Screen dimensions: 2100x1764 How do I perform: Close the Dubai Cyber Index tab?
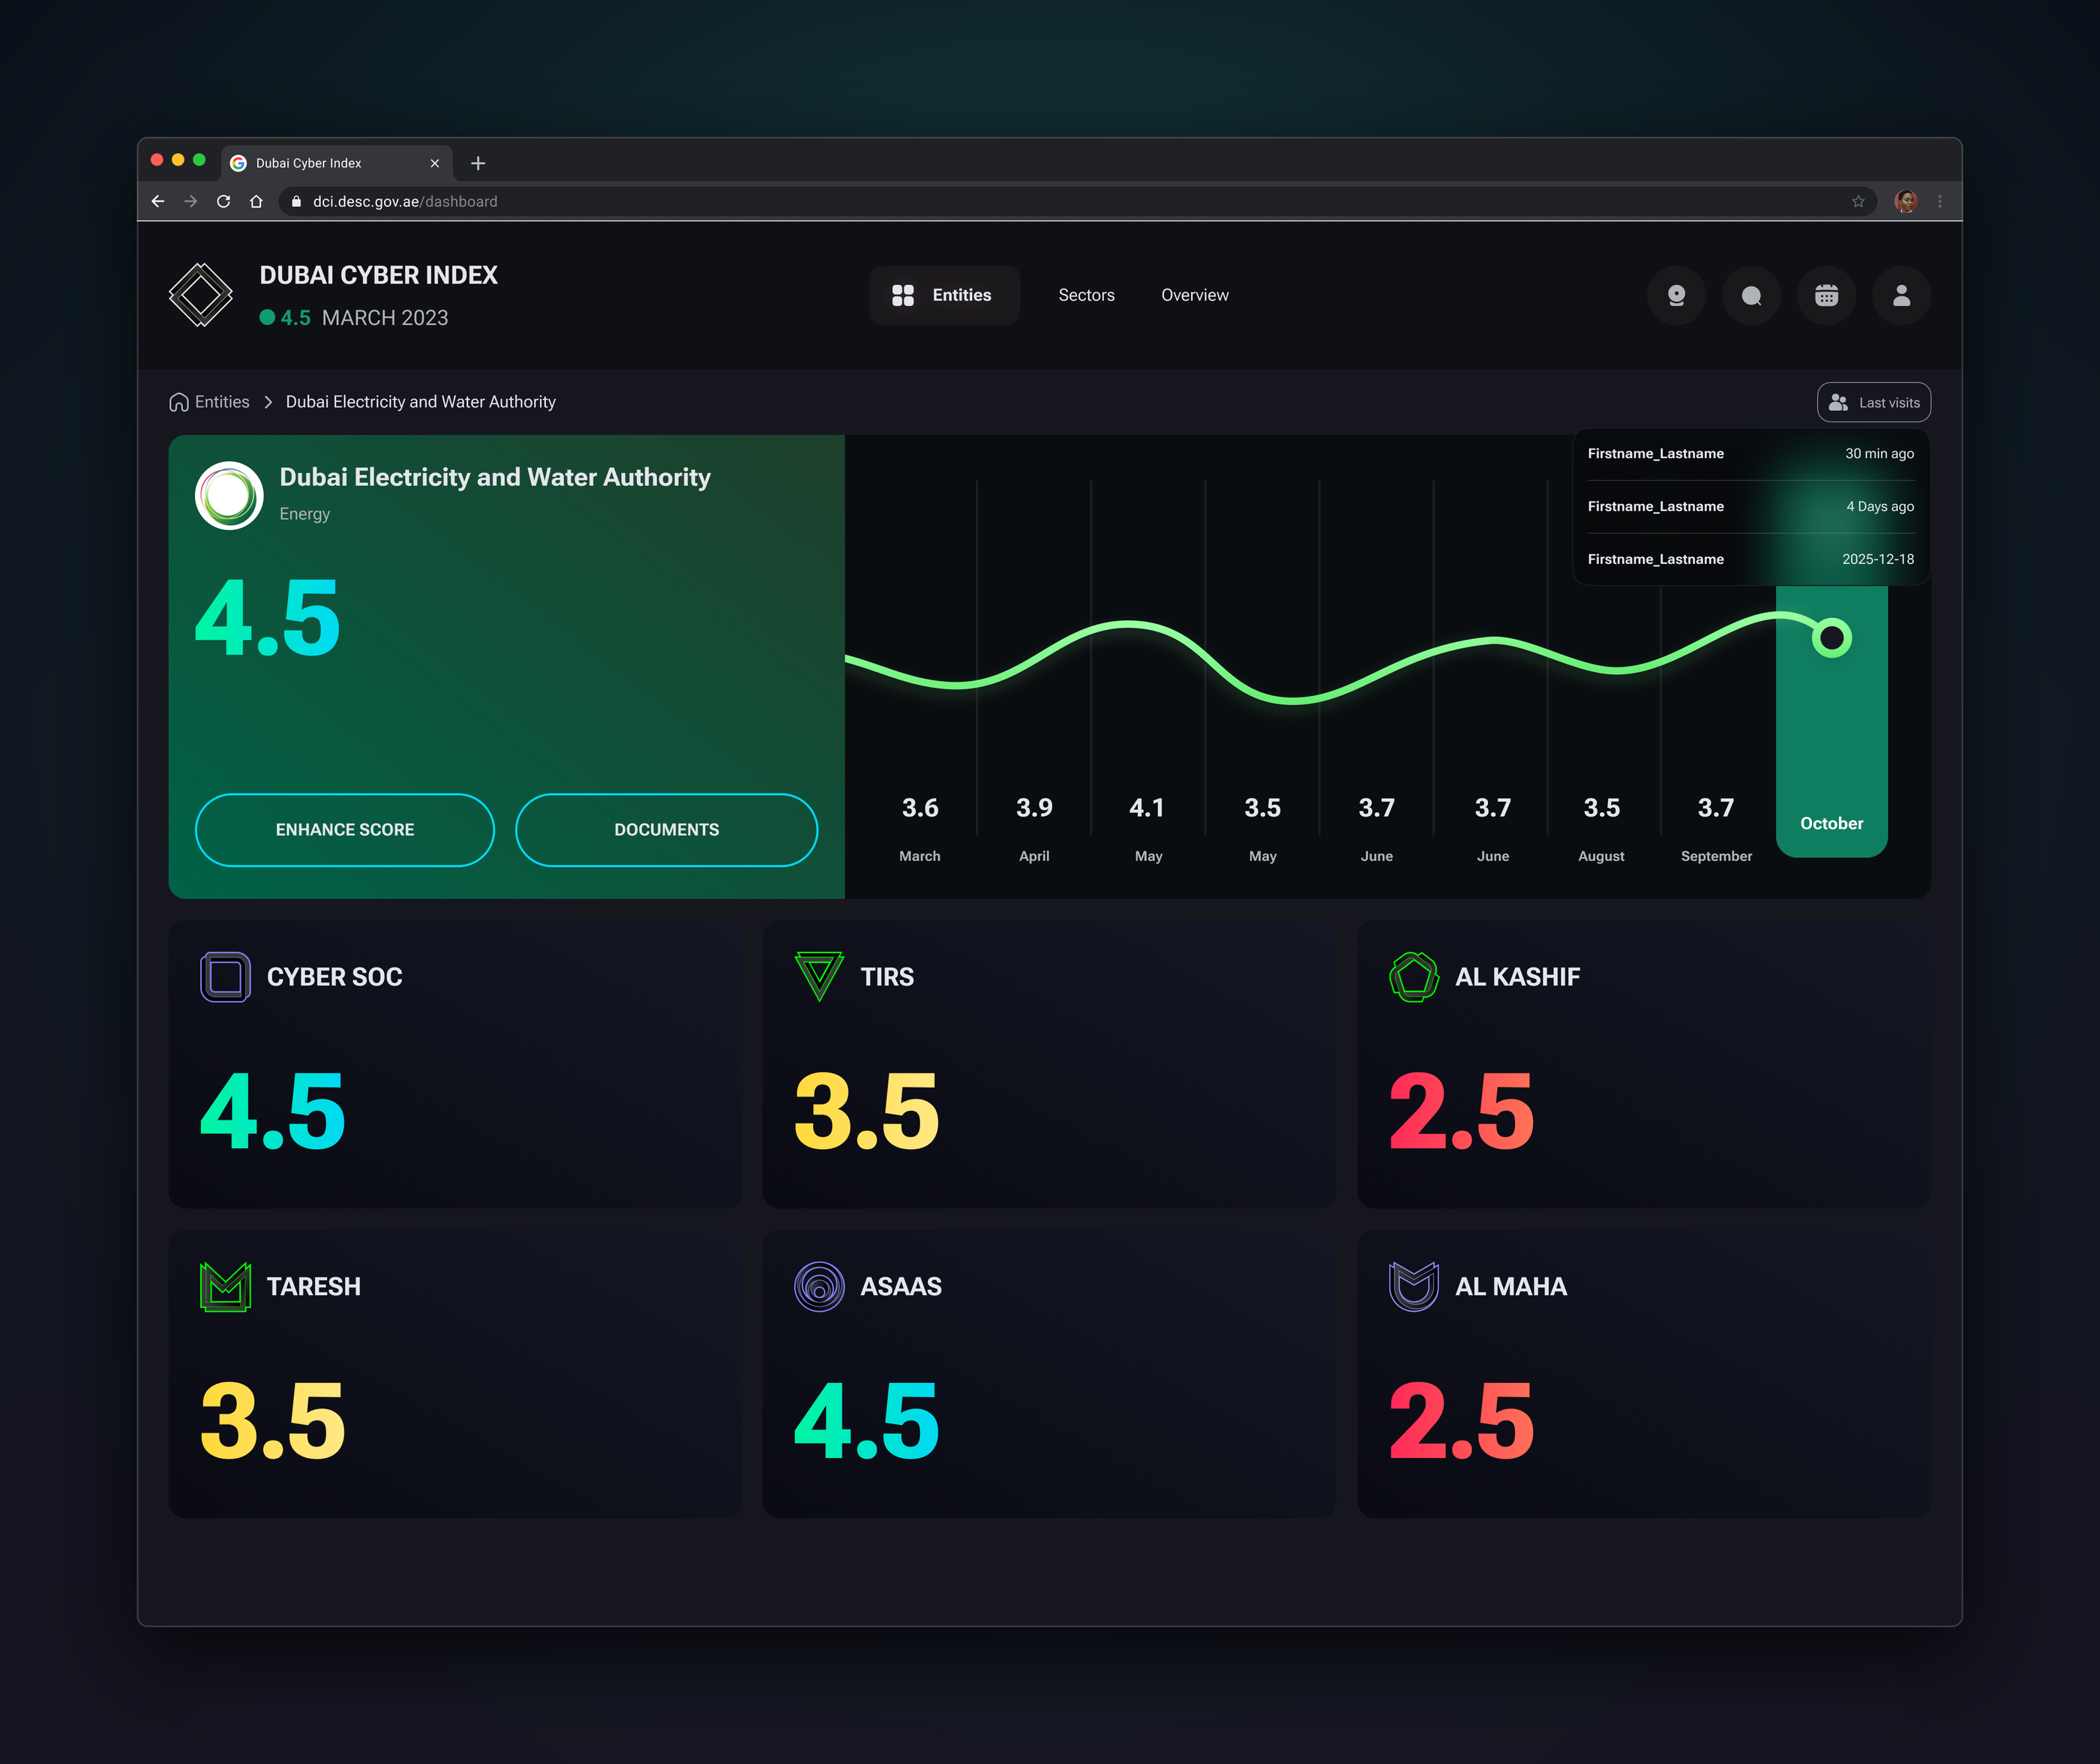tap(435, 163)
